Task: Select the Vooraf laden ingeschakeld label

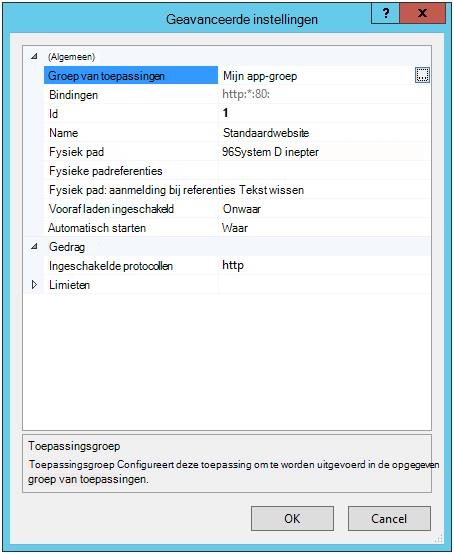Action: pos(111,209)
